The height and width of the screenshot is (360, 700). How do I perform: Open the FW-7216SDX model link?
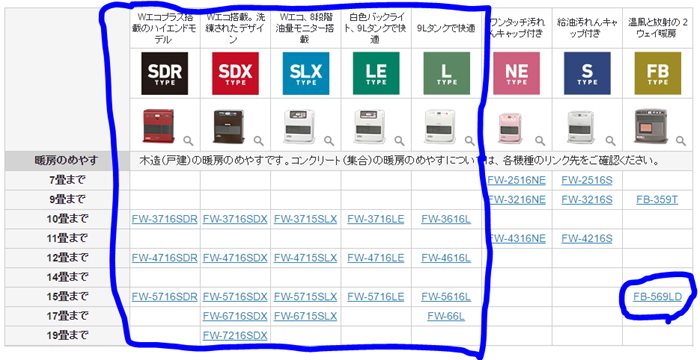coord(235,335)
